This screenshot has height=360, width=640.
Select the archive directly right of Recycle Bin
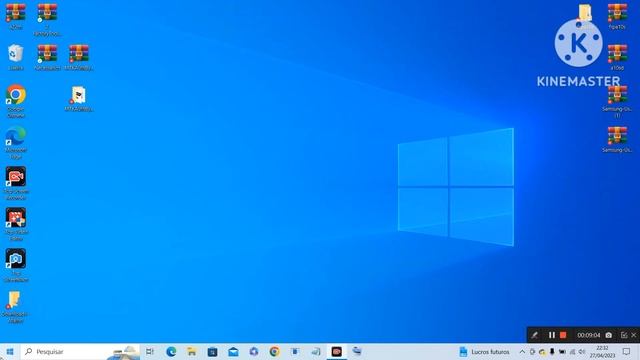[47, 57]
